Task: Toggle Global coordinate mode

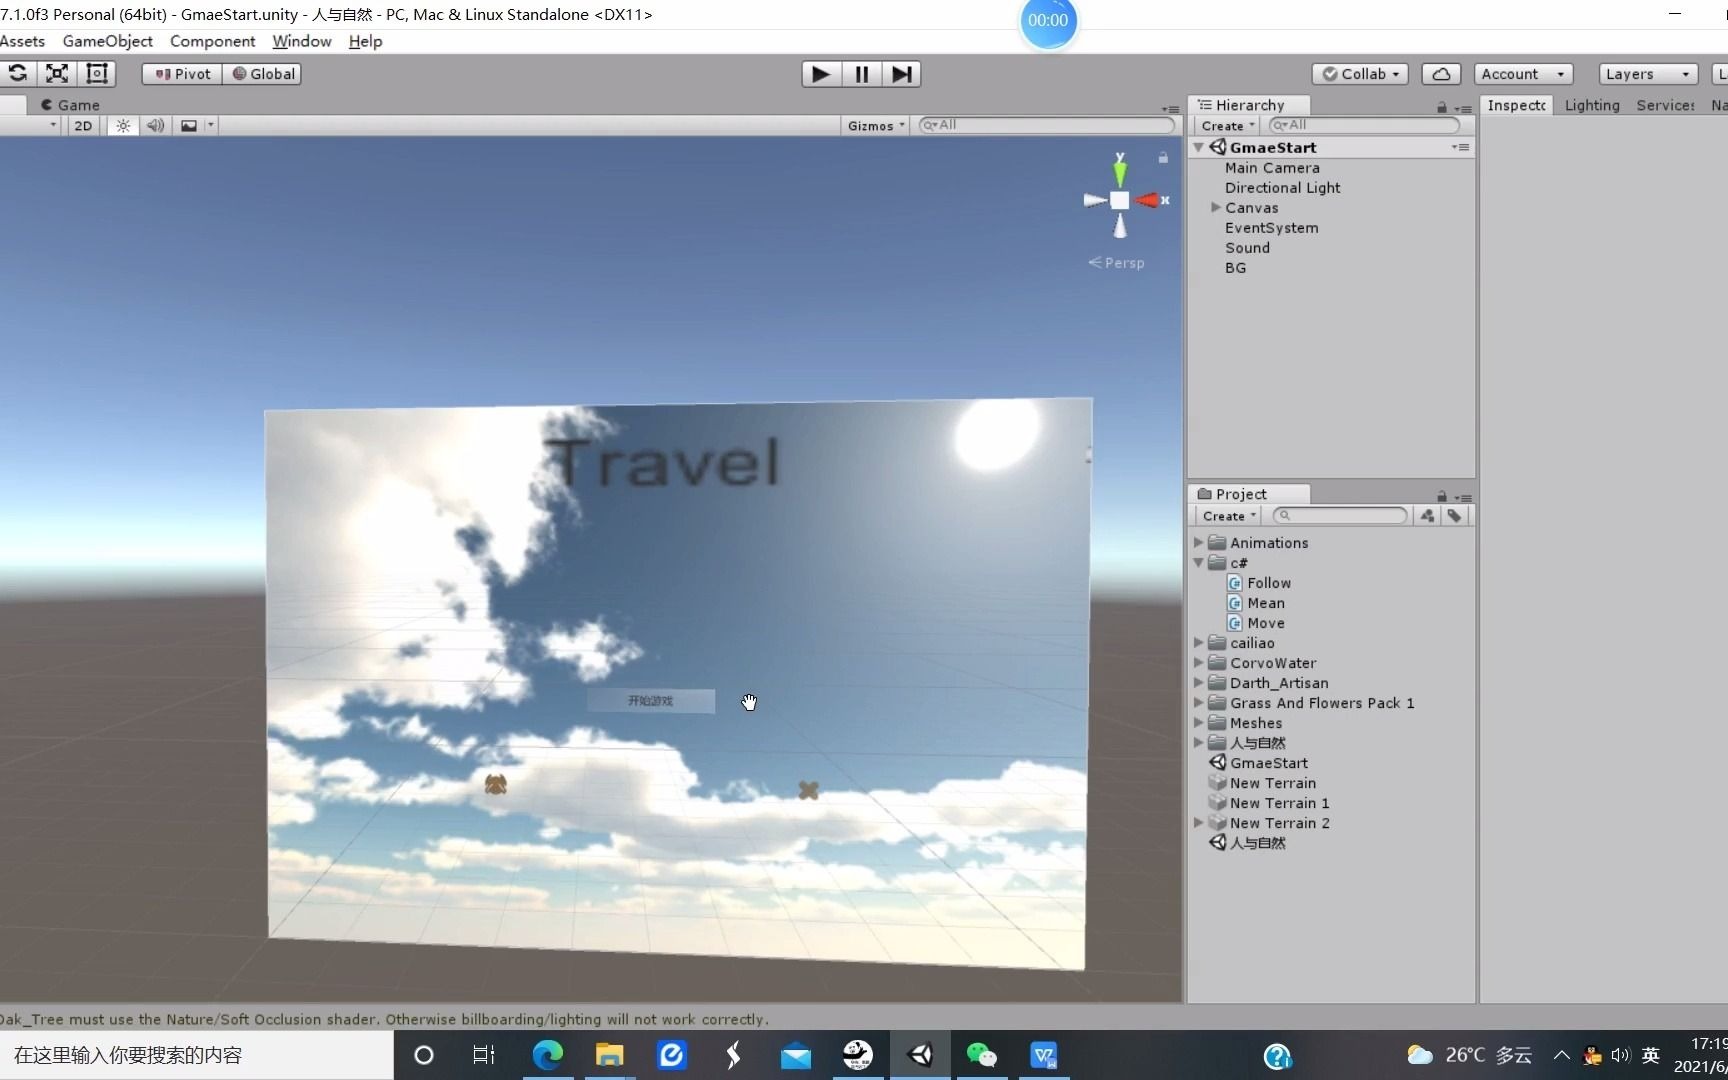Action: pyautogui.click(x=262, y=74)
